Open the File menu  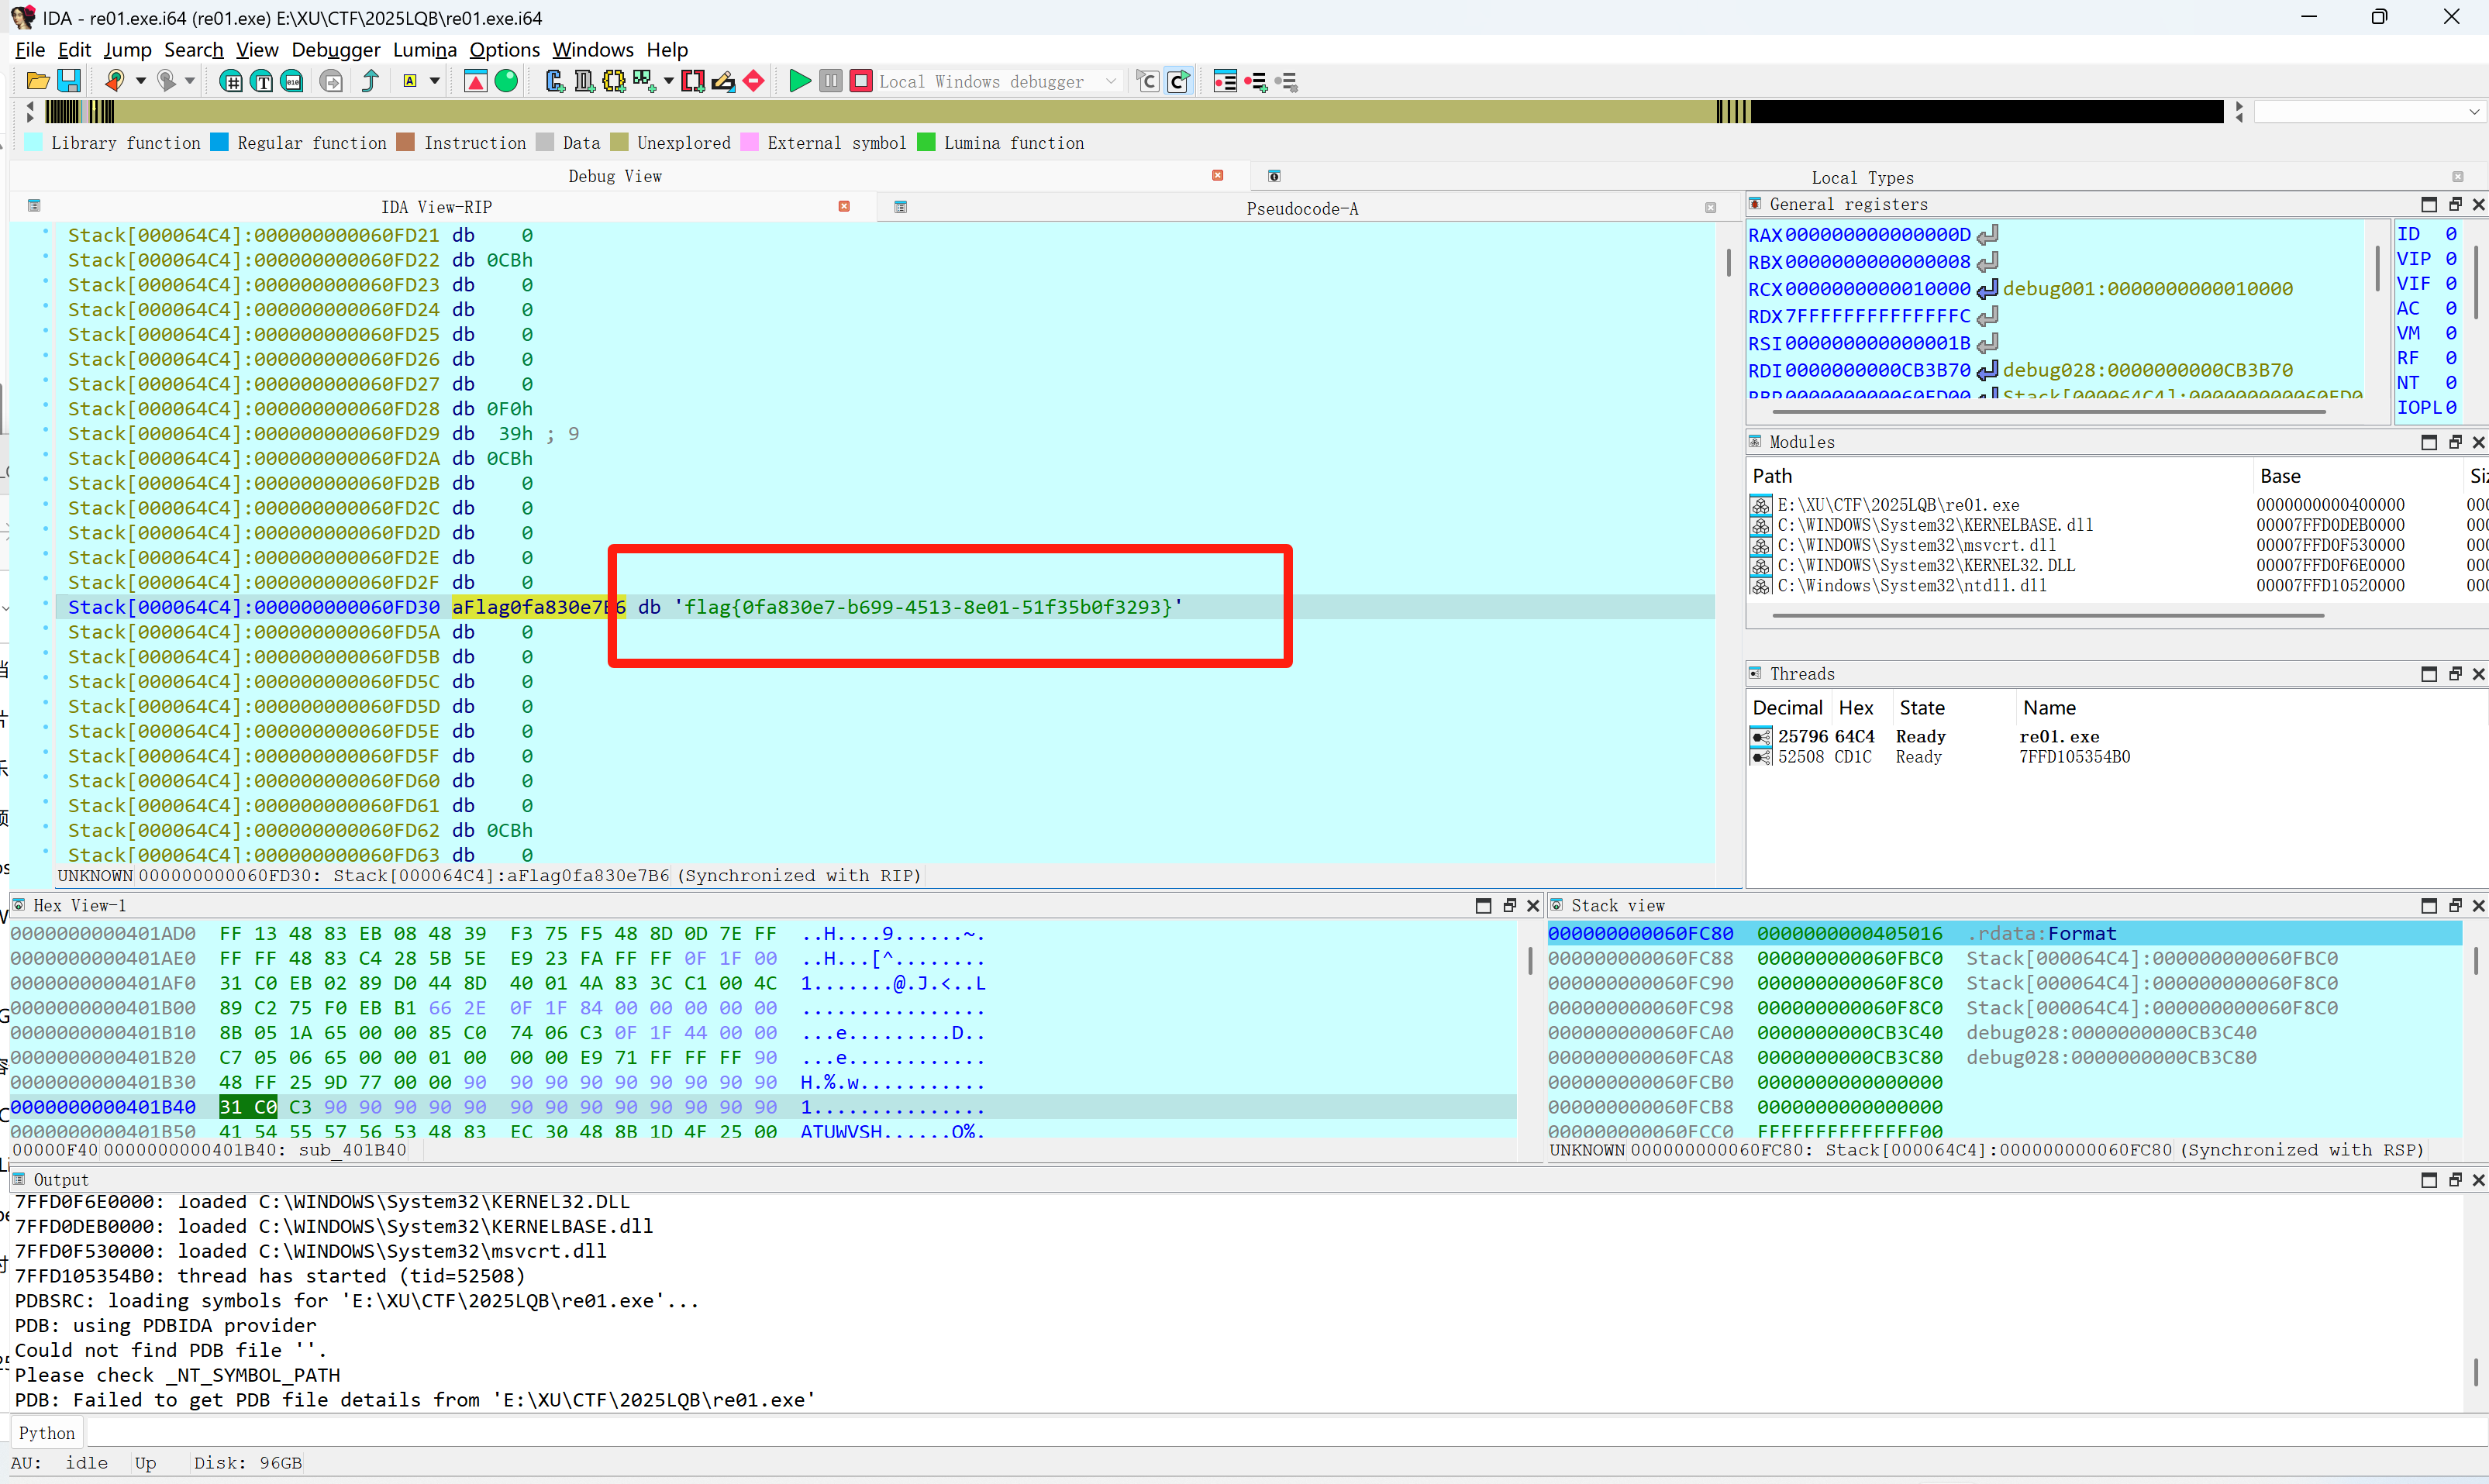[x=30, y=50]
